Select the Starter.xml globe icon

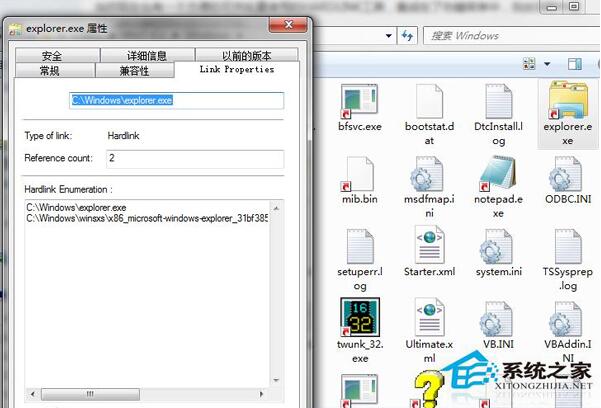click(429, 245)
